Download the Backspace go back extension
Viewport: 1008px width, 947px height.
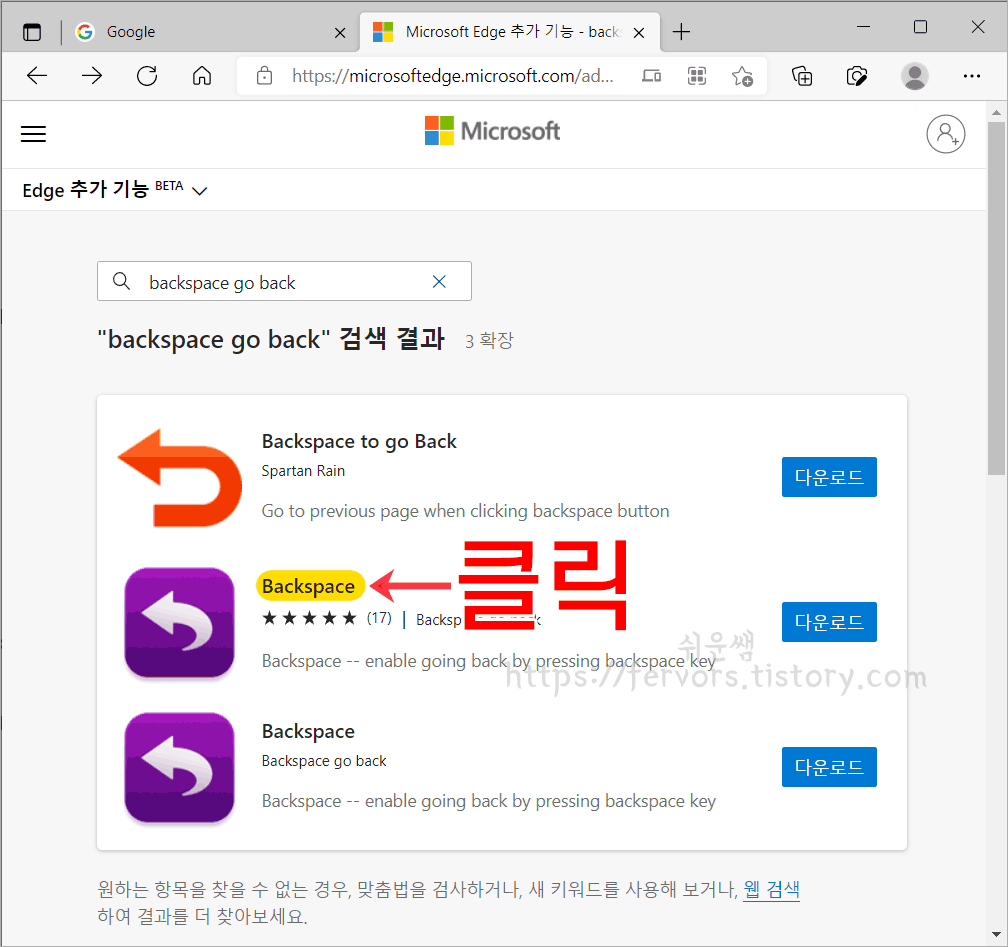(x=829, y=767)
